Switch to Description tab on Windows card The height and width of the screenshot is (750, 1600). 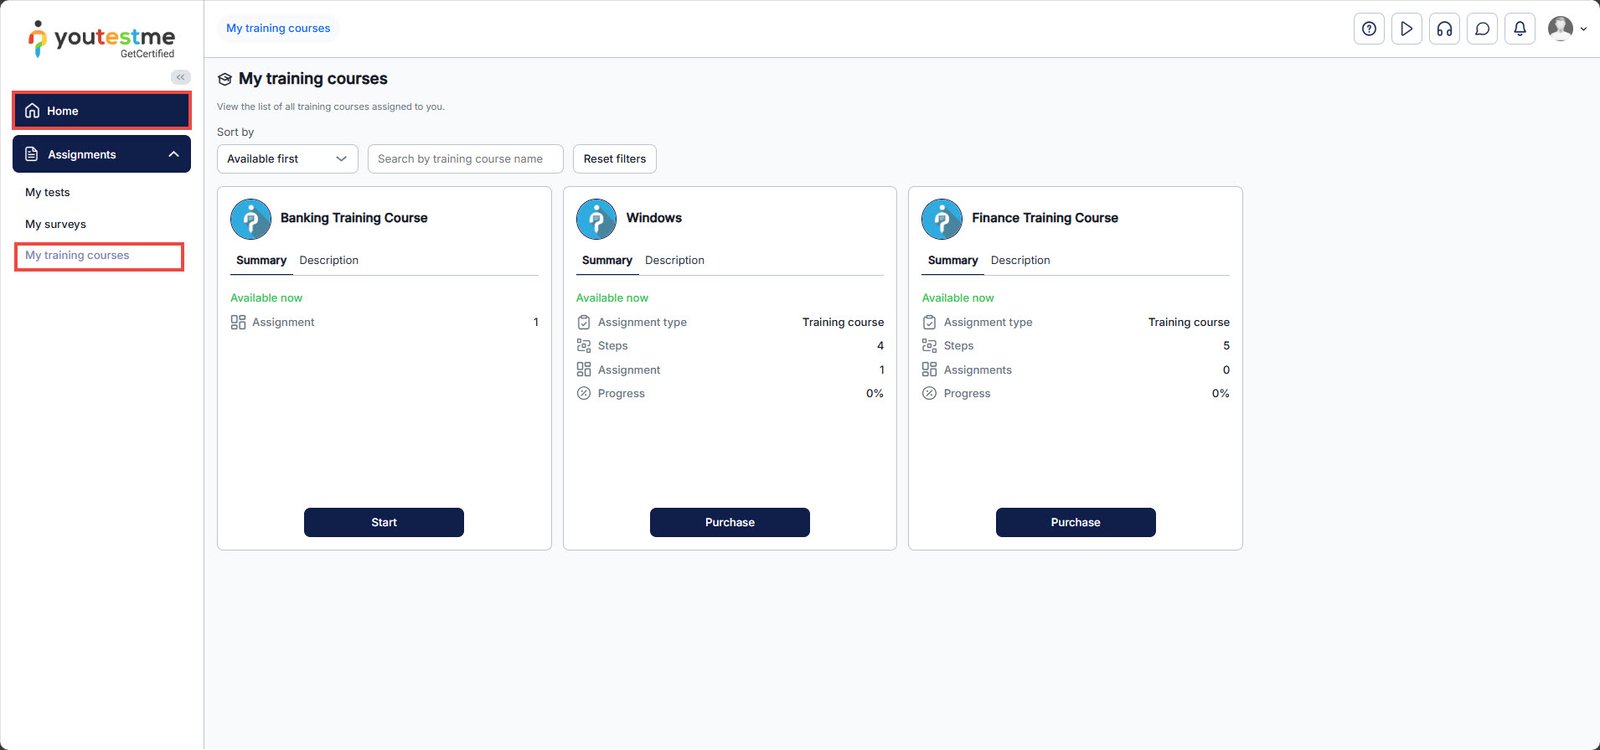pyautogui.click(x=674, y=260)
